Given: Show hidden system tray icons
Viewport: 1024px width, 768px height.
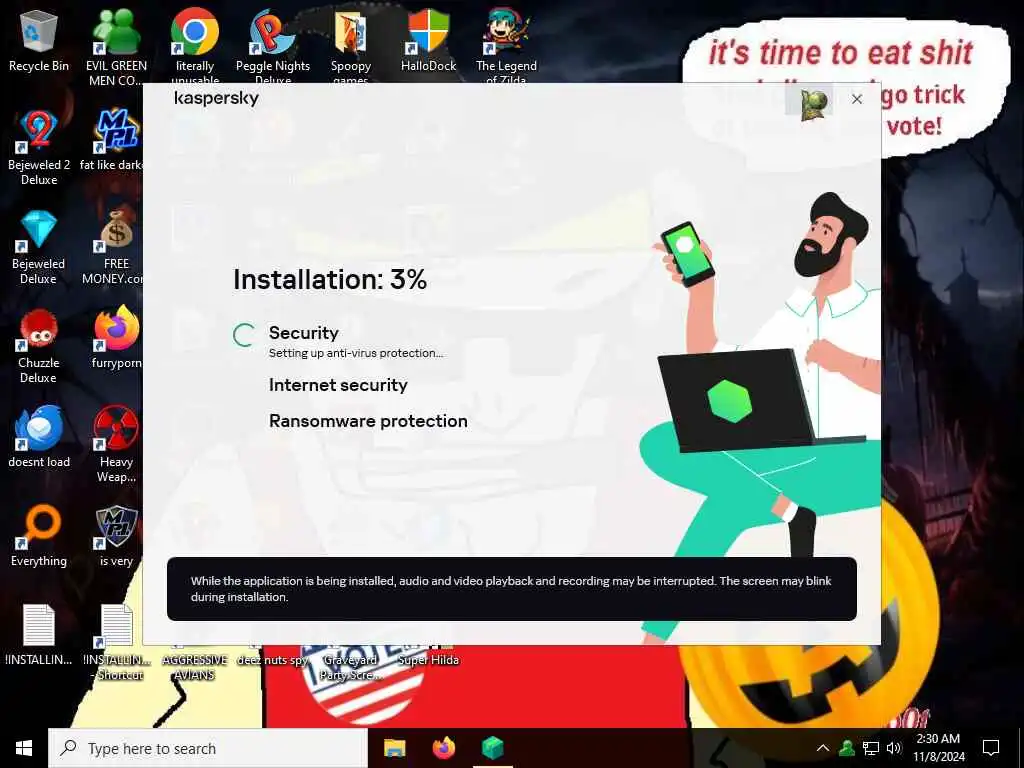Looking at the screenshot, I should (x=823, y=748).
